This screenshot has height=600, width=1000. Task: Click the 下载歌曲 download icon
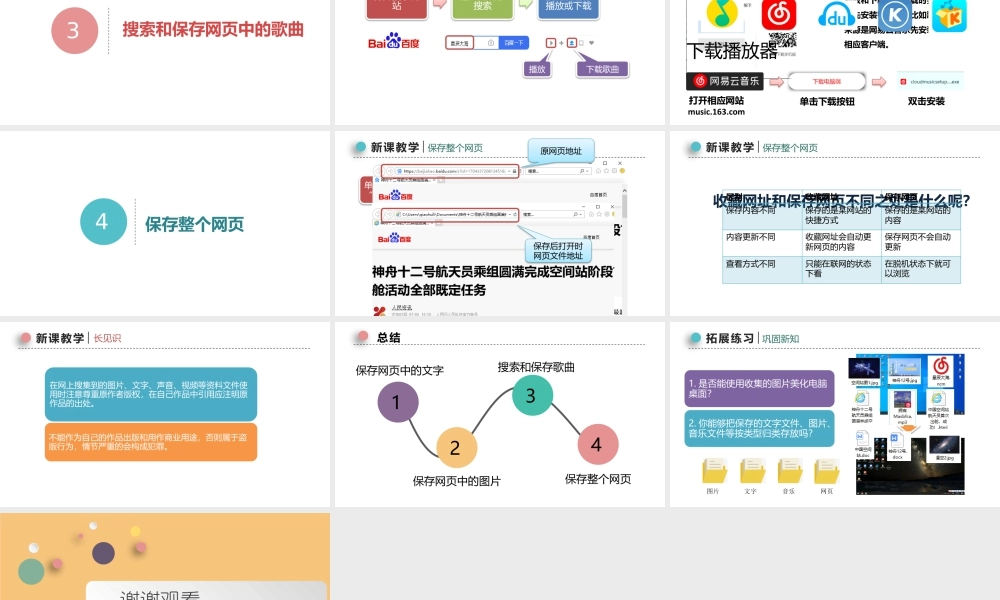[572, 43]
